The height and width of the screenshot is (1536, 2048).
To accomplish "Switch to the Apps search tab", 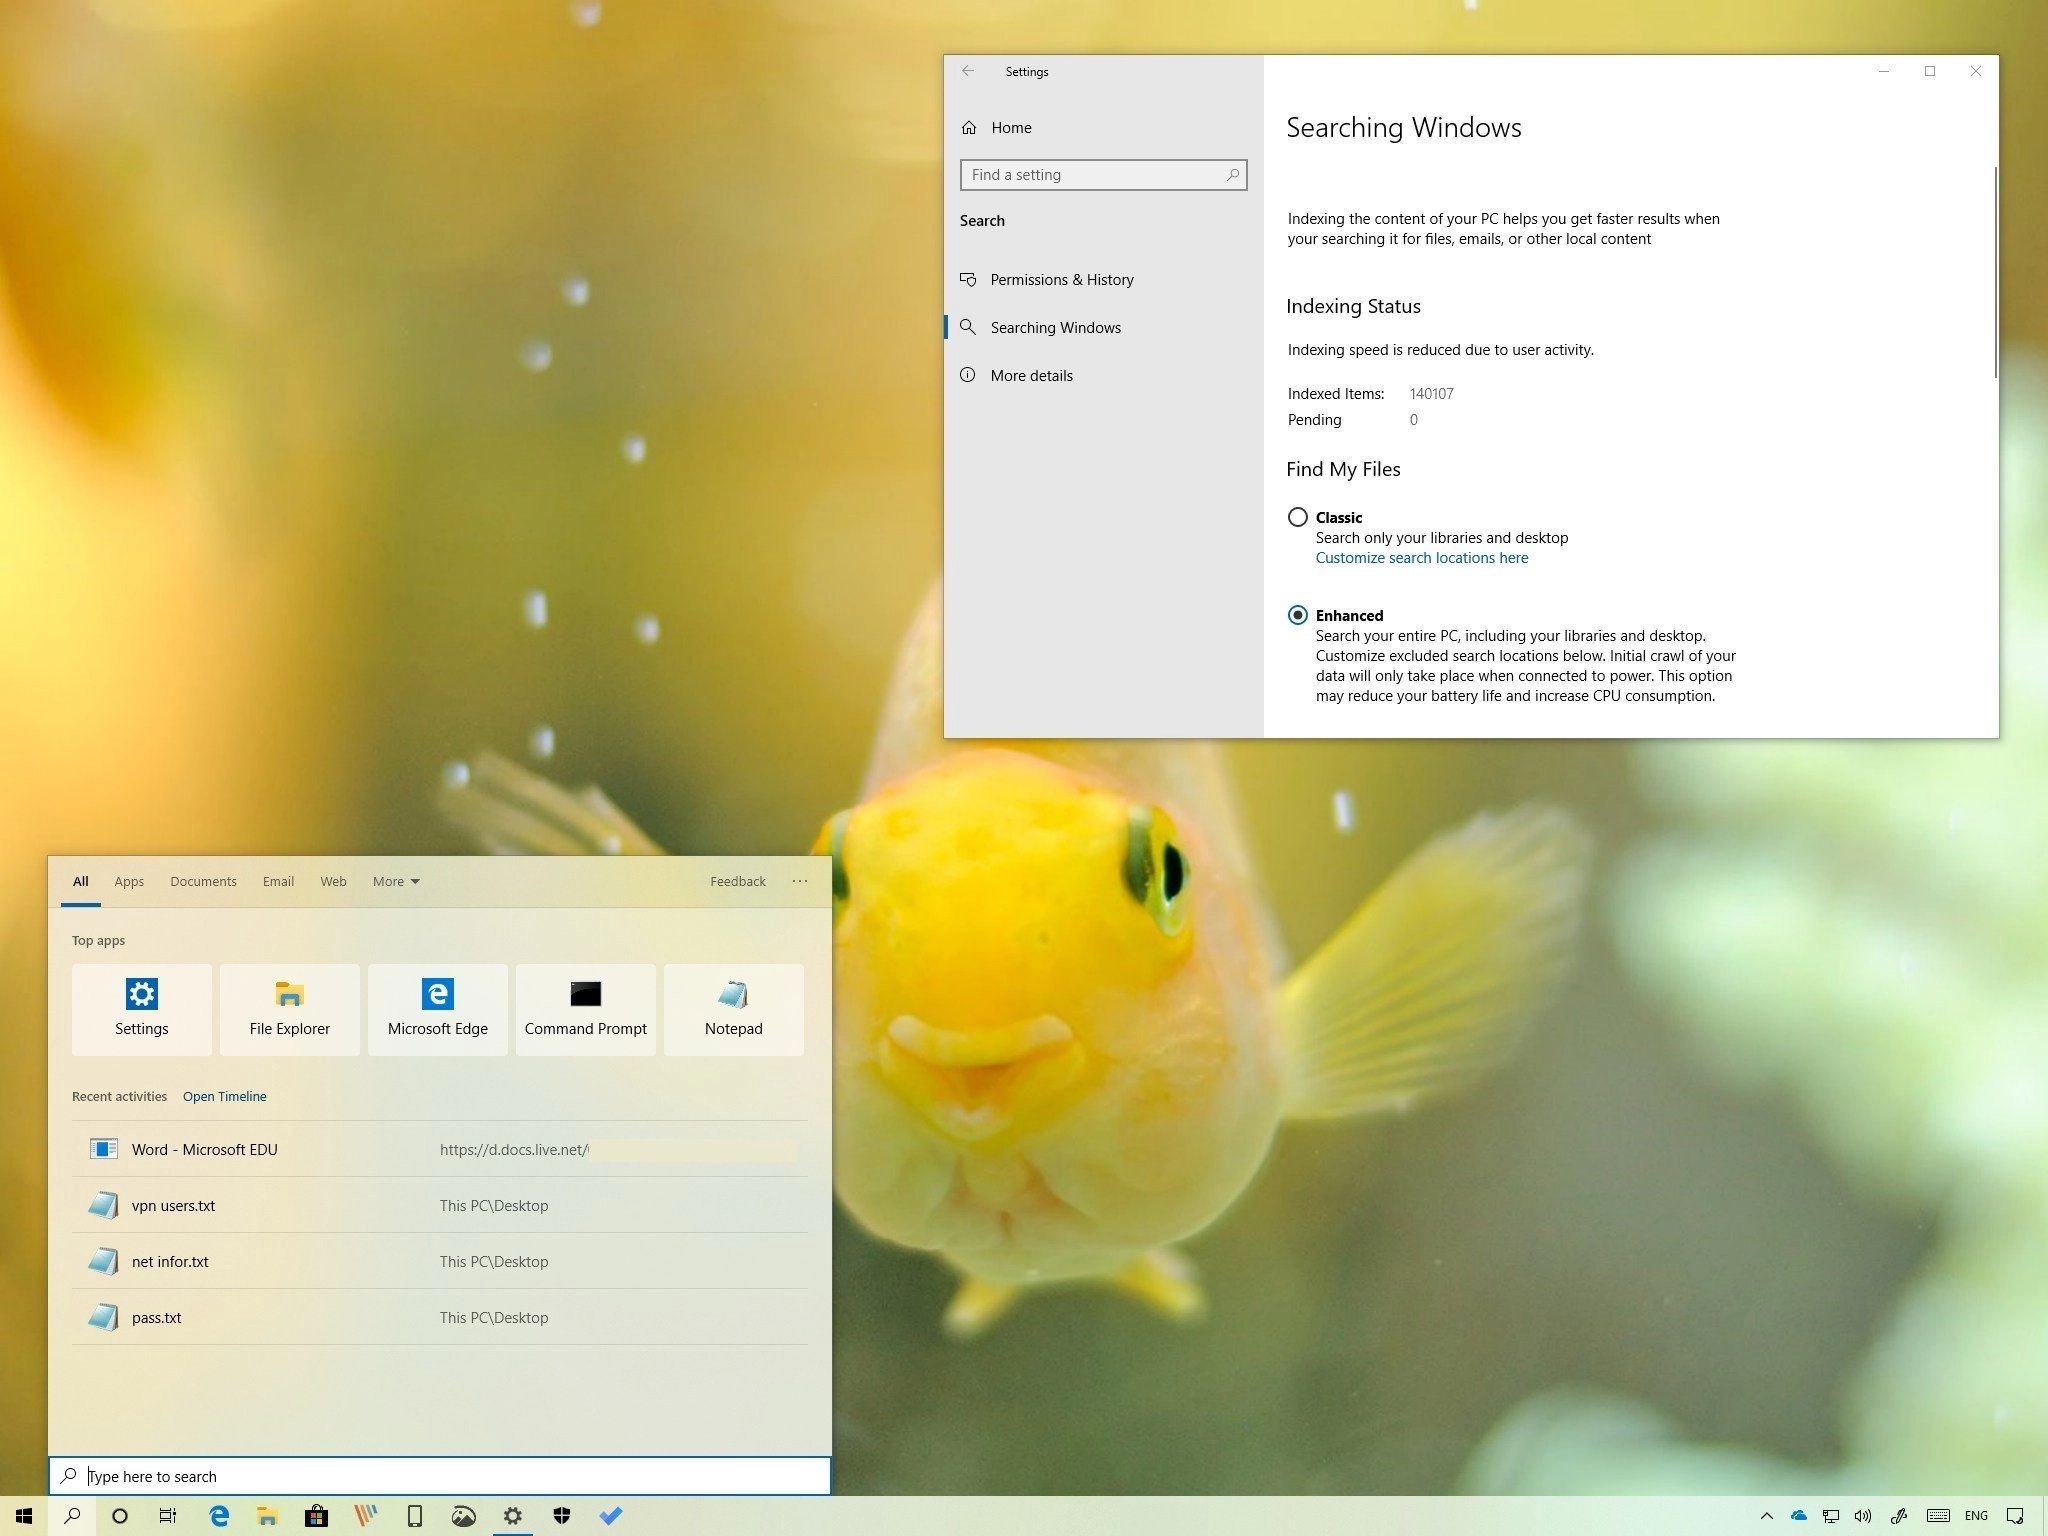I will click(x=129, y=881).
